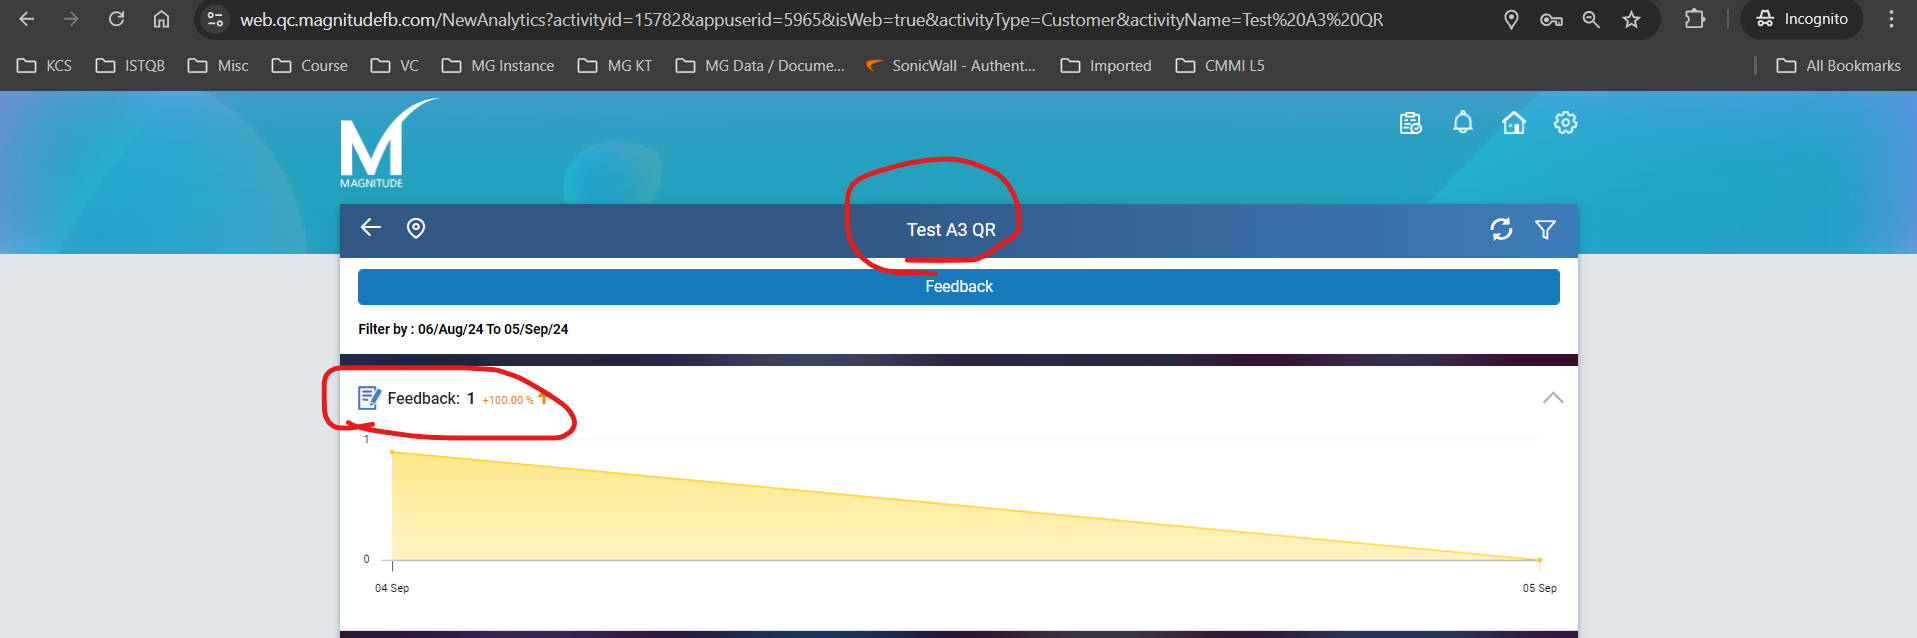
Task: Click the browser address bar URL
Action: tap(810, 20)
